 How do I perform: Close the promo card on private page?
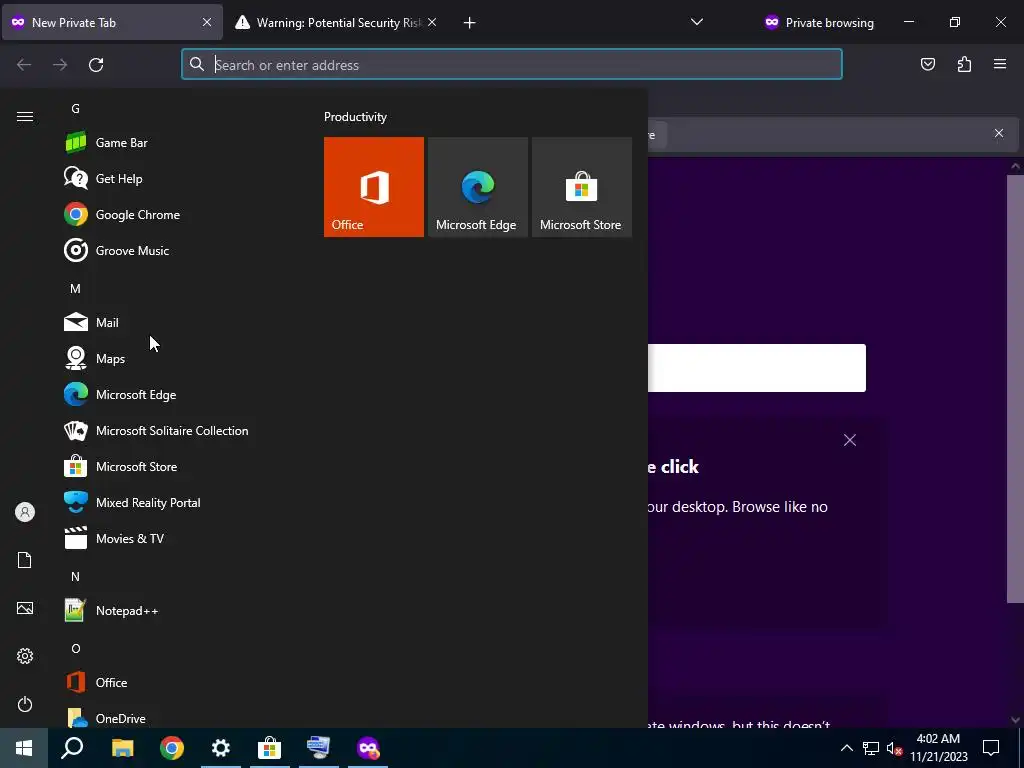pos(850,440)
